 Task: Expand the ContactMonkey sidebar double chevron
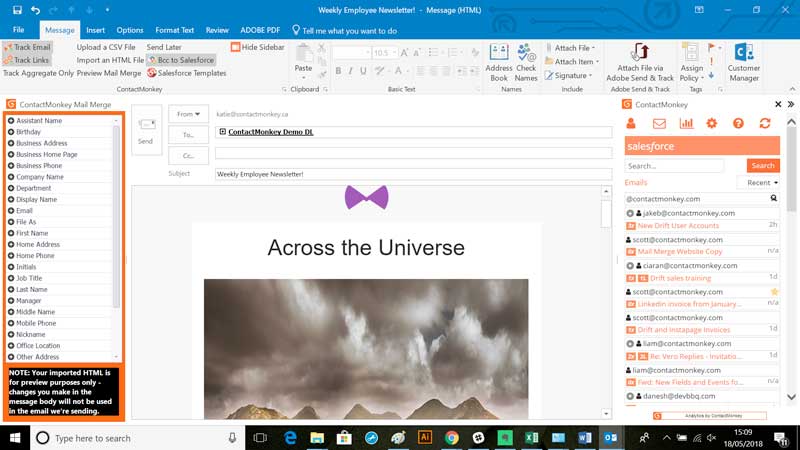[791, 104]
